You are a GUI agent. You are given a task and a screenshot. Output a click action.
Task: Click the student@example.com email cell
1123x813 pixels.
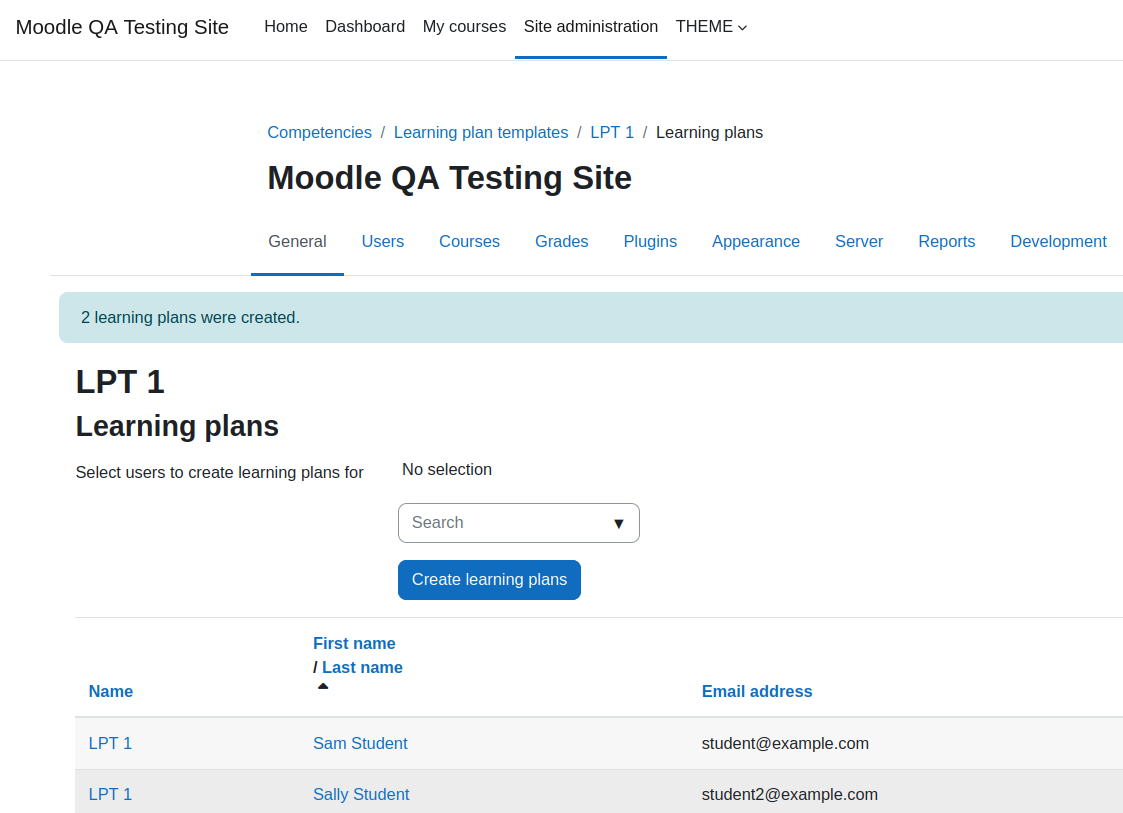coord(785,744)
